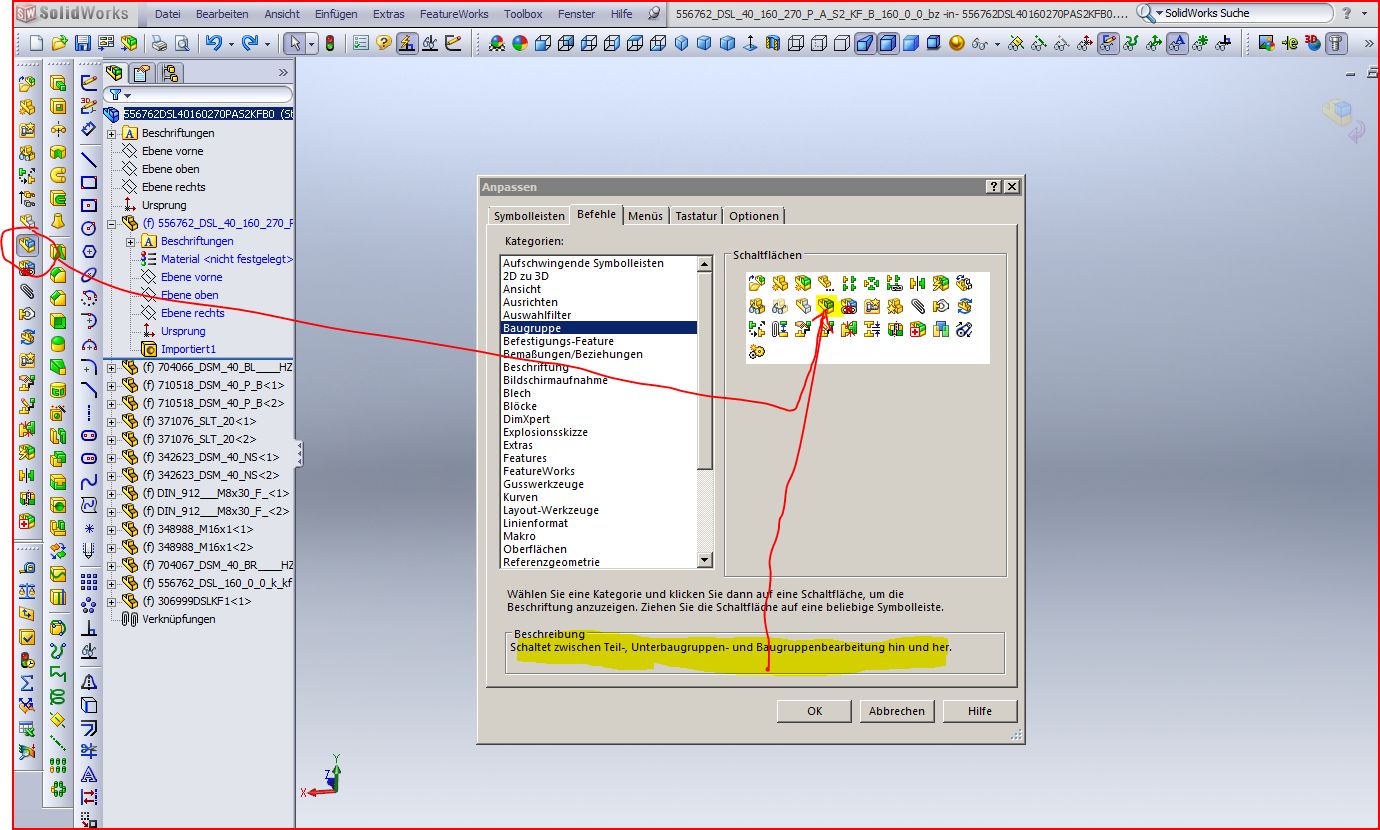This screenshot has width=1380, height=830.
Task: Open the FeatureWorks menu
Action: [454, 14]
